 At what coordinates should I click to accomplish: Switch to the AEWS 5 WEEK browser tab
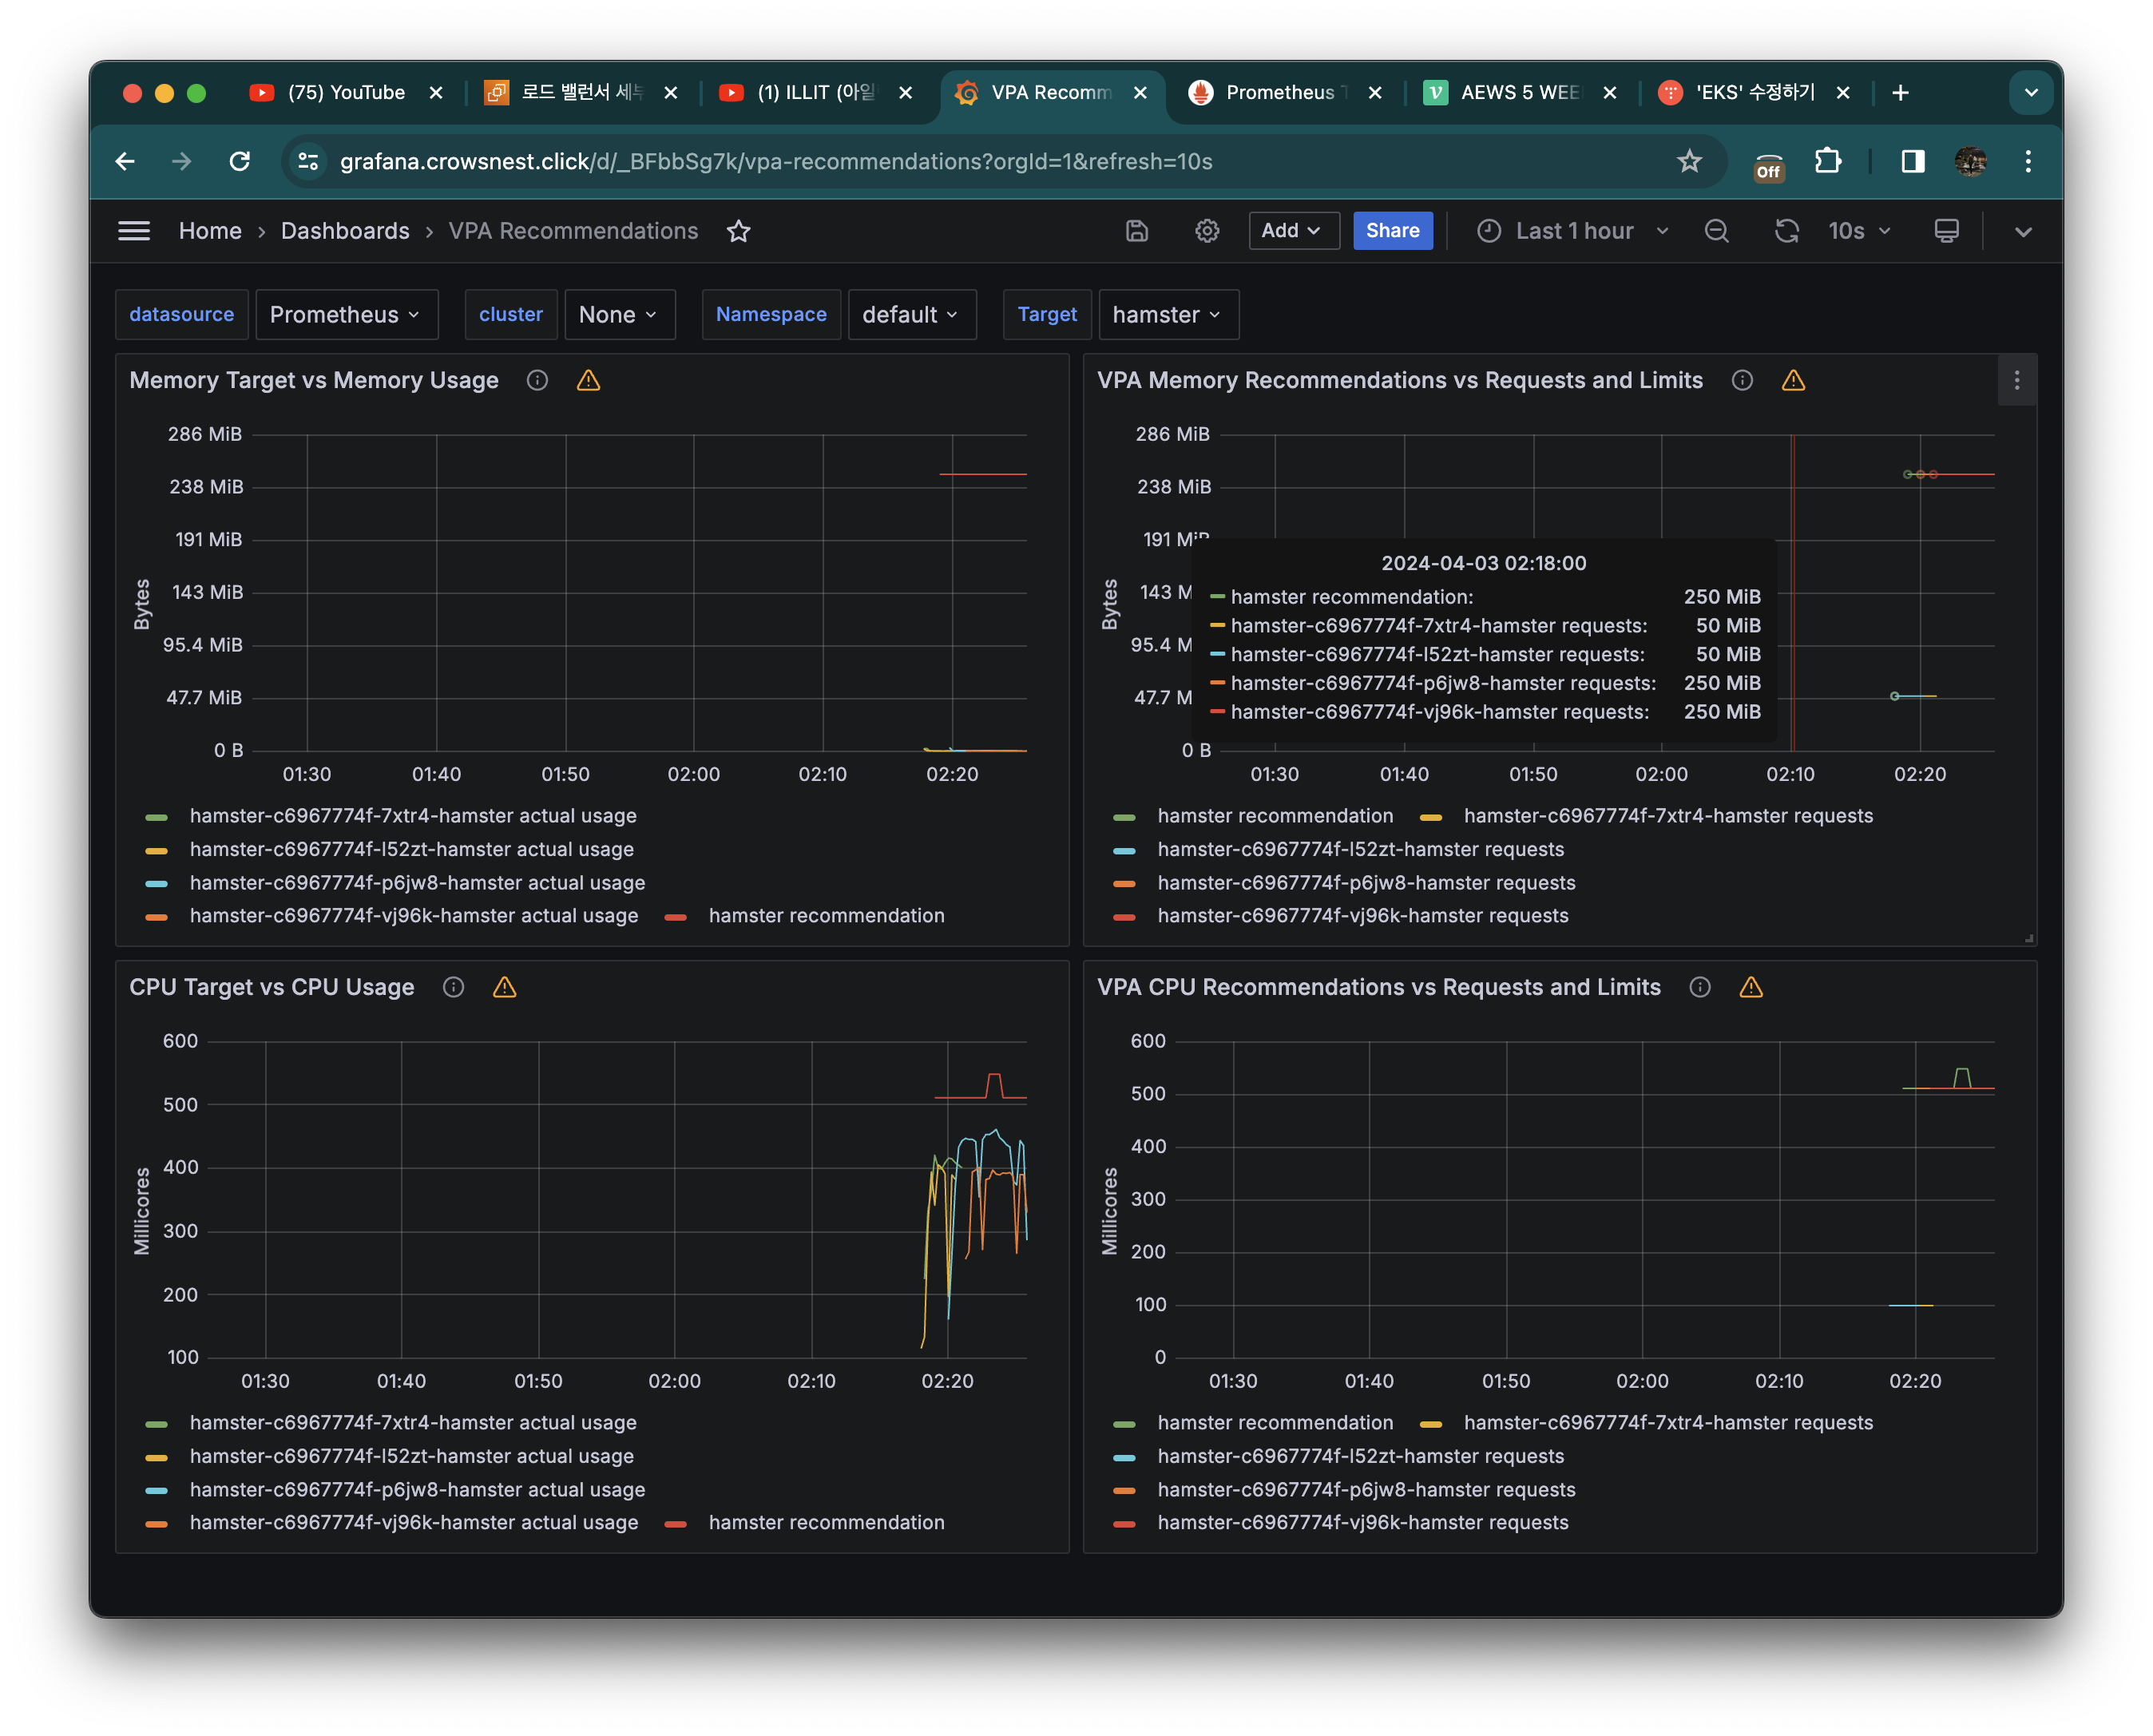(1517, 93)
